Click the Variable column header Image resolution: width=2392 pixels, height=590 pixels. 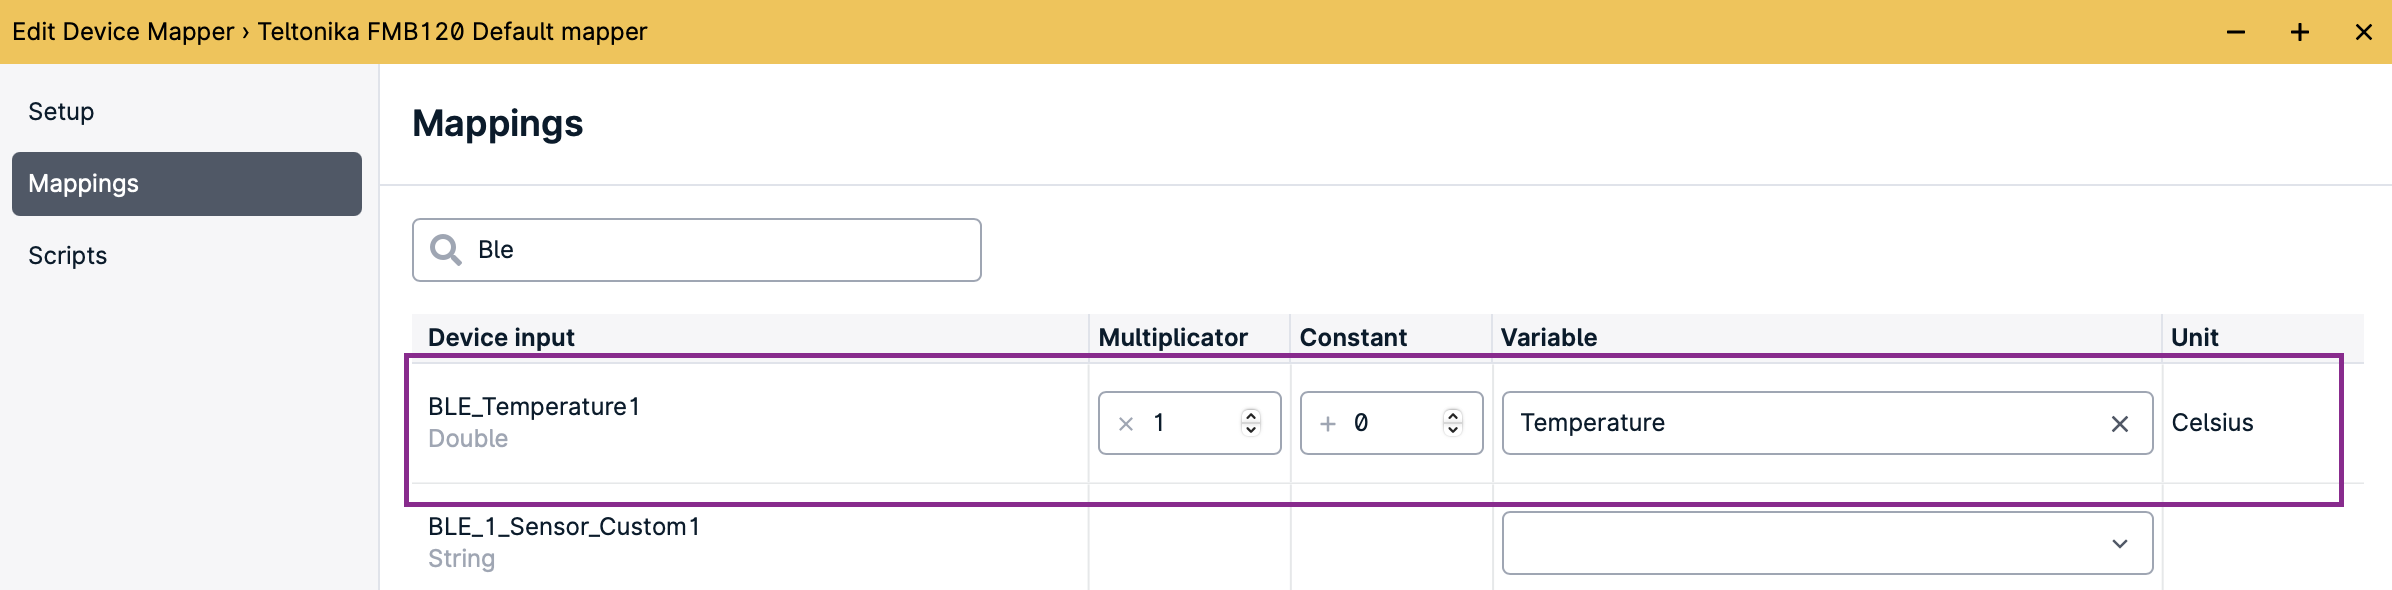click(x=1549, y=338)
